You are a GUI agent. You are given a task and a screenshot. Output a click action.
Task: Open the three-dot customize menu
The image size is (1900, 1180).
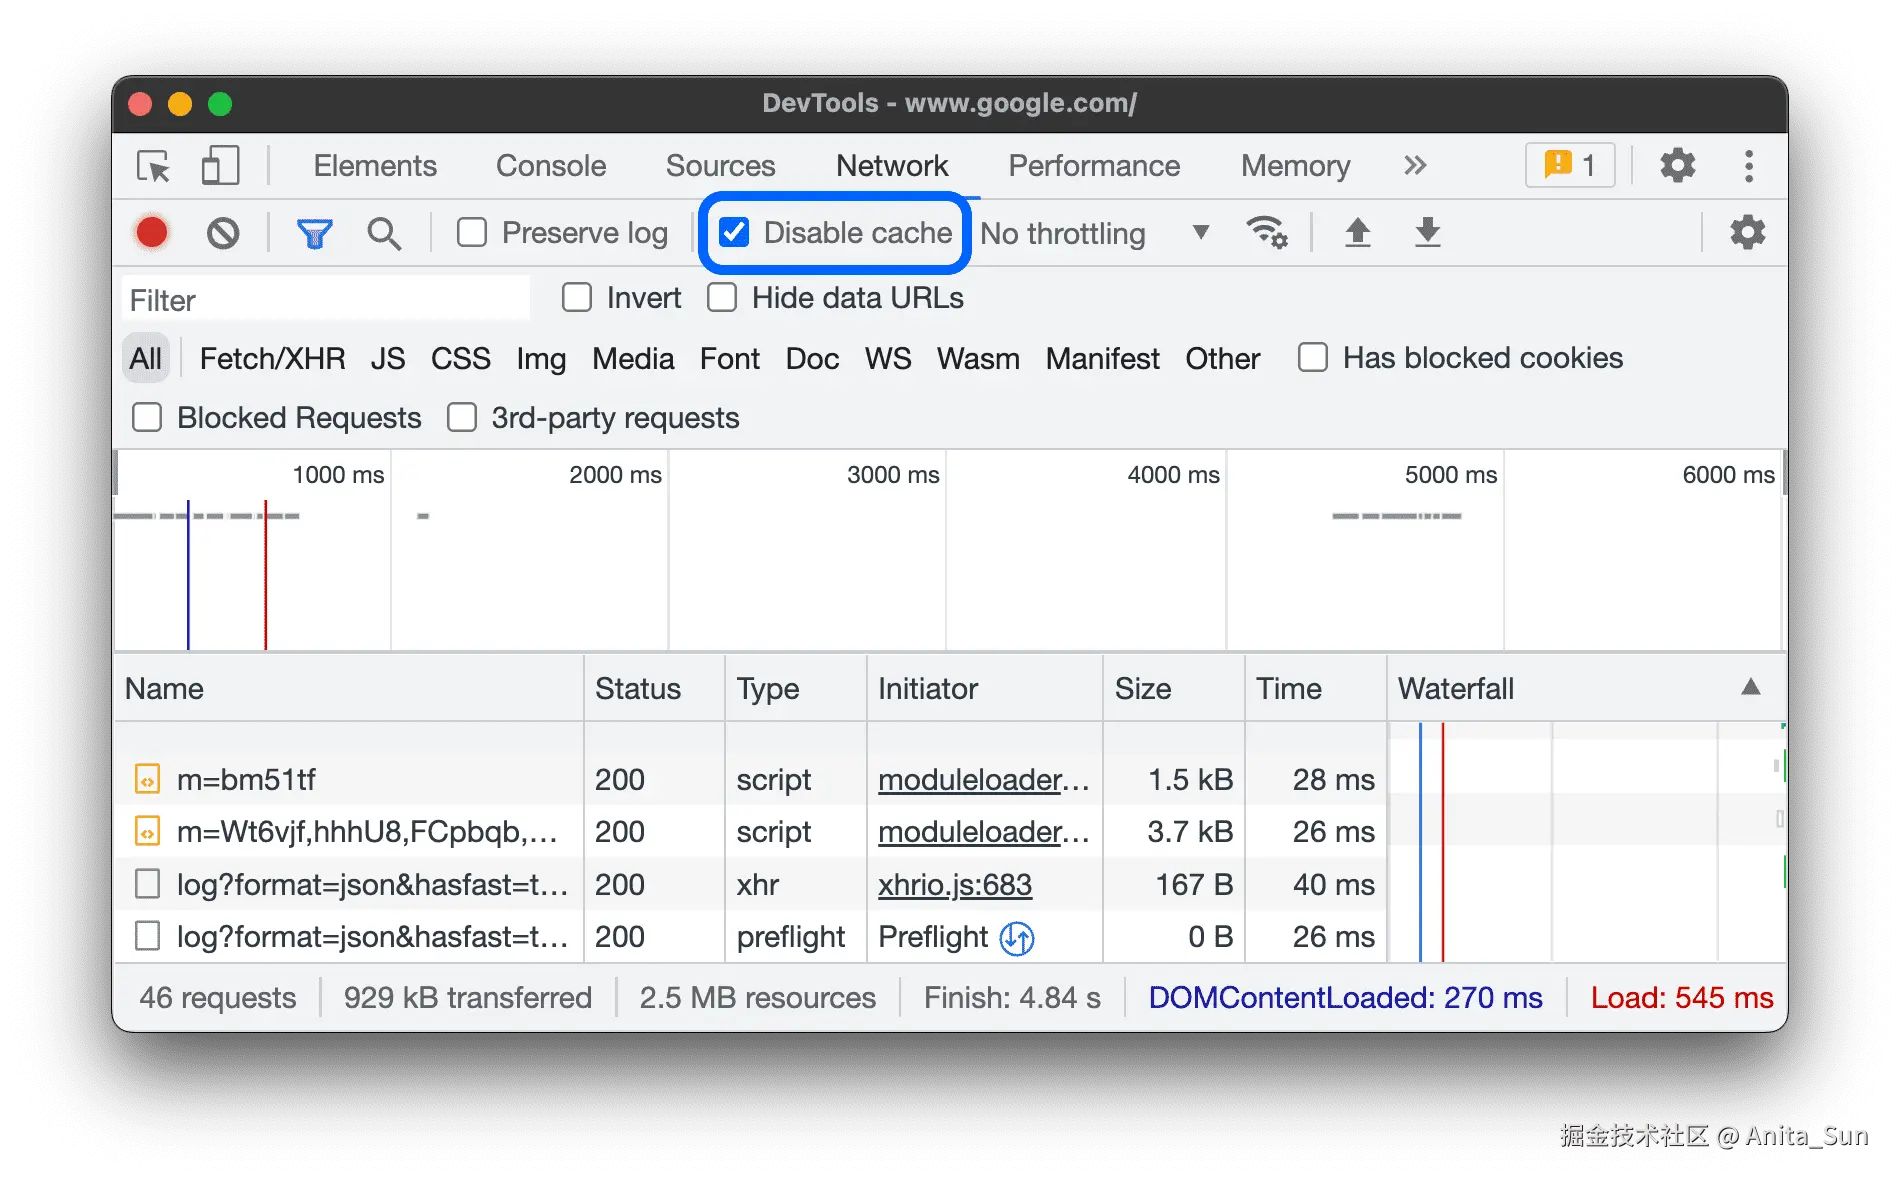pyautogui.click(x=1749, y=166)
